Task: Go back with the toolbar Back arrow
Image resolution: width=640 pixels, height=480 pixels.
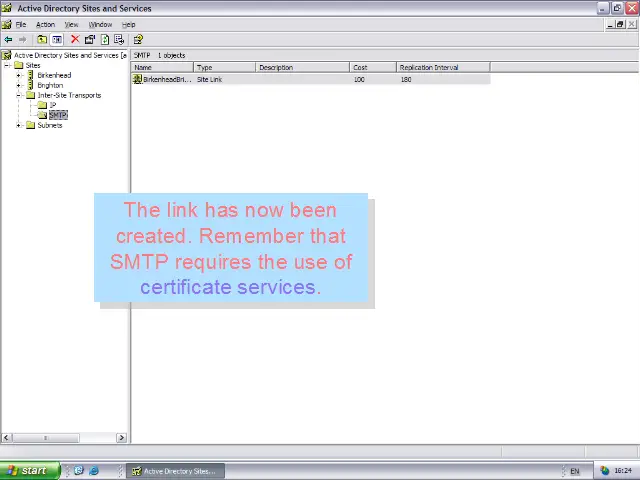Action: pos(8,40)
